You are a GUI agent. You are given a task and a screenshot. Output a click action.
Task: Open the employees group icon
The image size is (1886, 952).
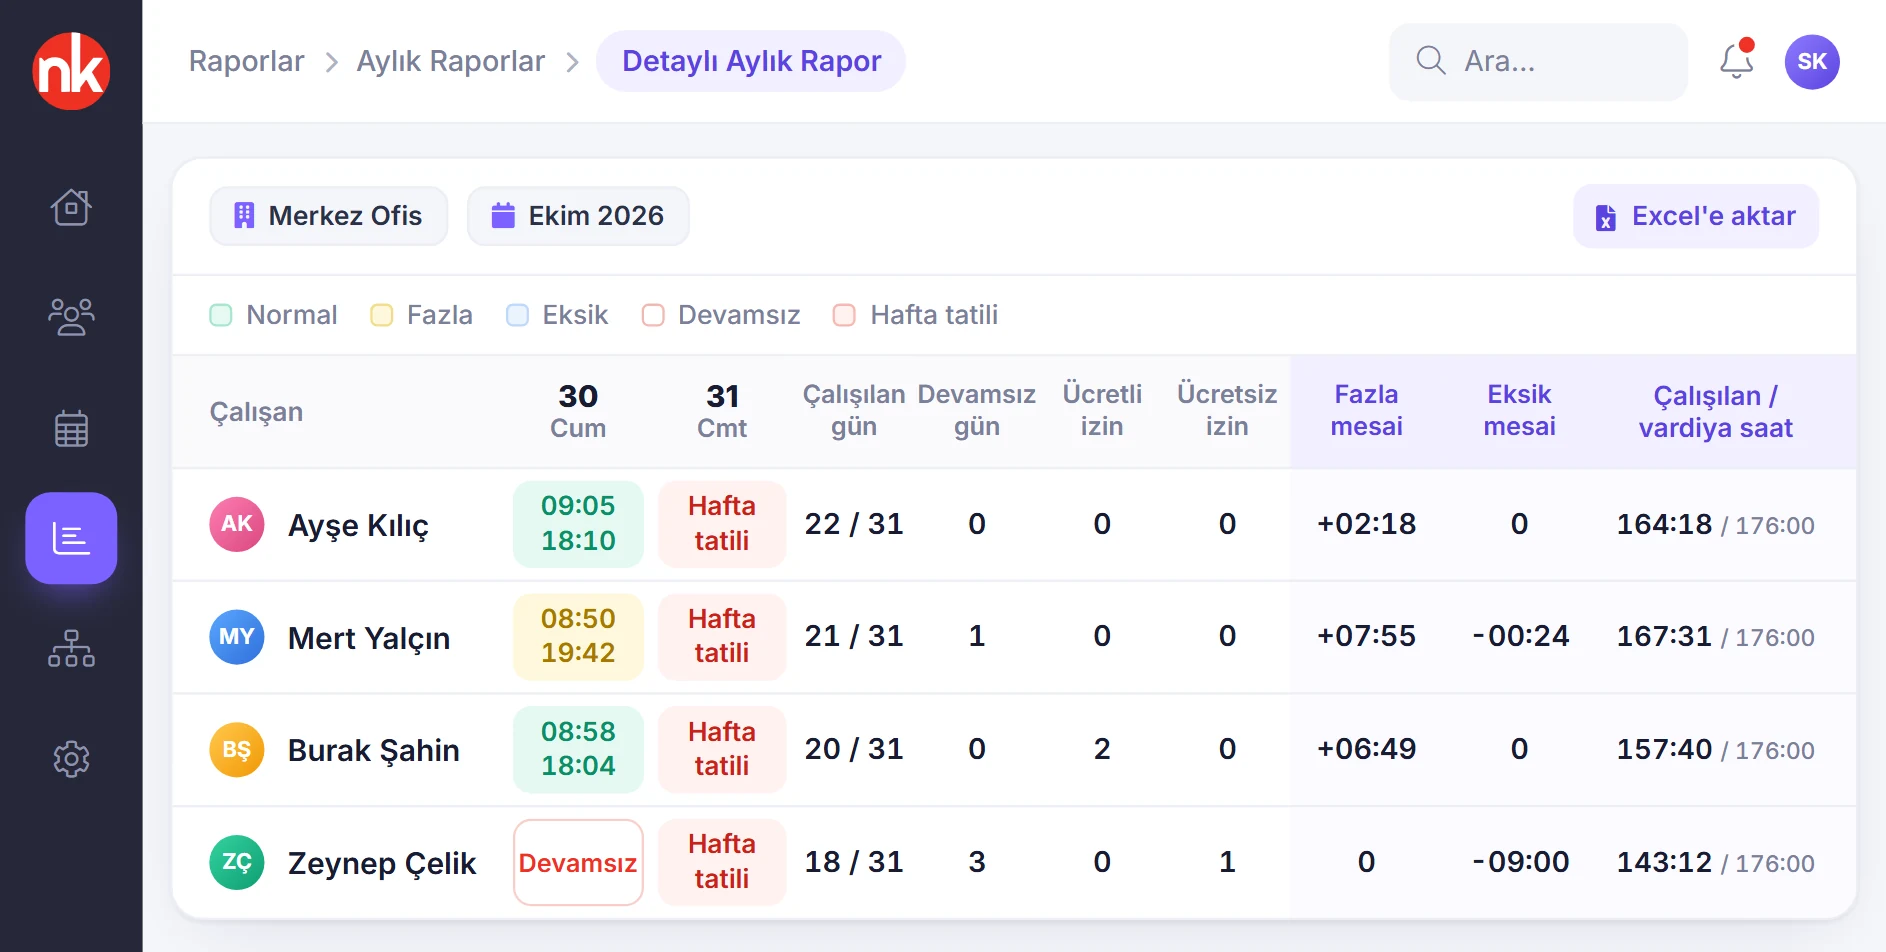tap(71, 317)
